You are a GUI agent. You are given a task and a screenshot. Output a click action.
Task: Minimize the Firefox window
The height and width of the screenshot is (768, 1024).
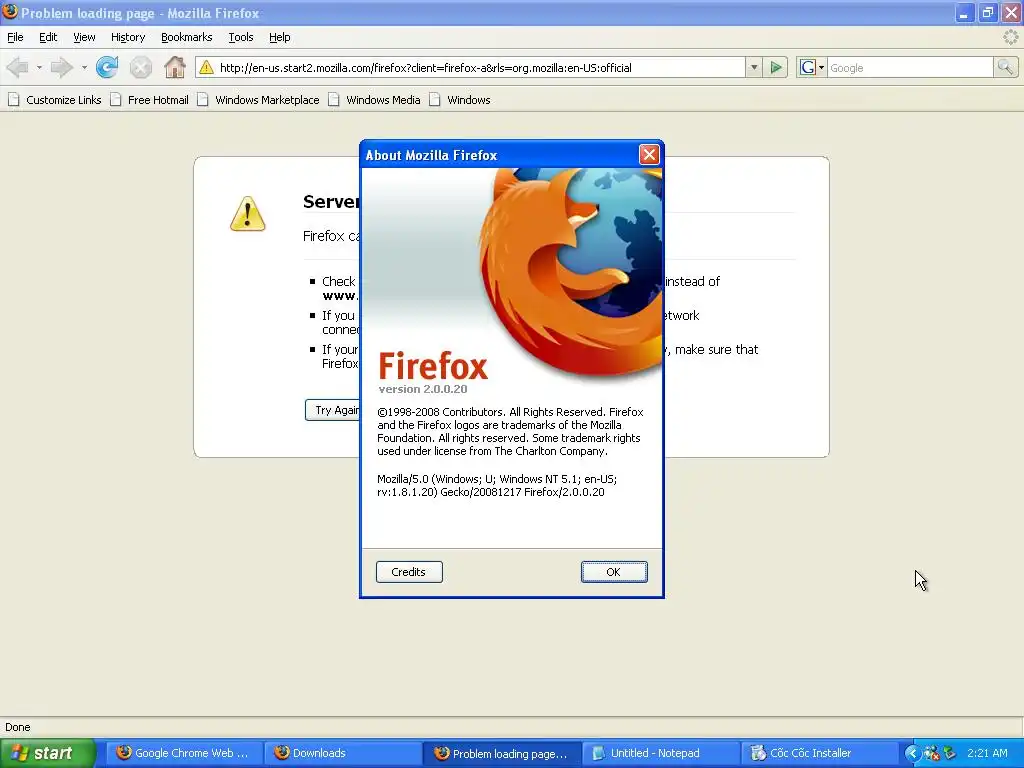963,13
